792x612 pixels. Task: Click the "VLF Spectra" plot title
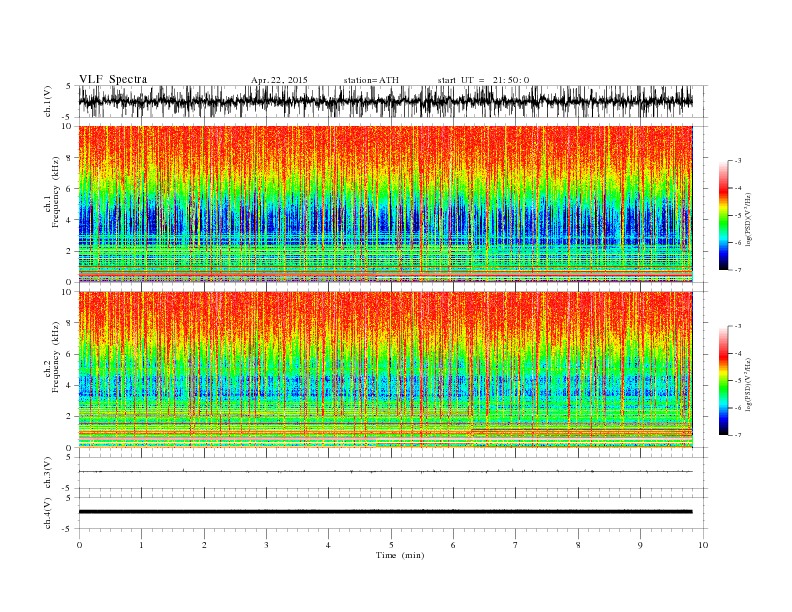(x=113, y=79)
